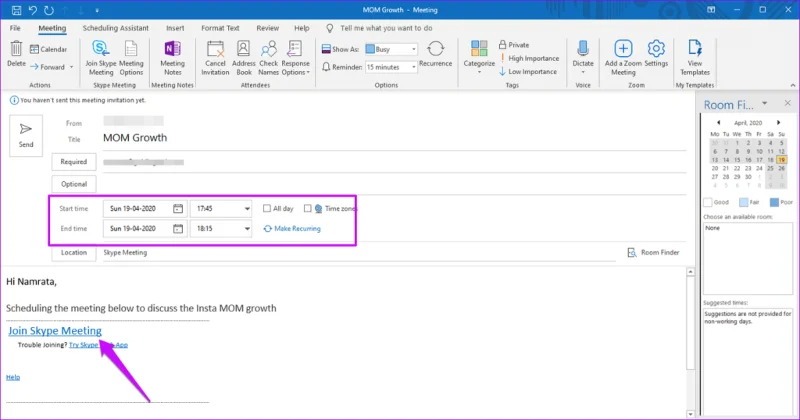Click Check Names icon
The height and width of the screenshot is (420, 800).
tap(268, 58)
